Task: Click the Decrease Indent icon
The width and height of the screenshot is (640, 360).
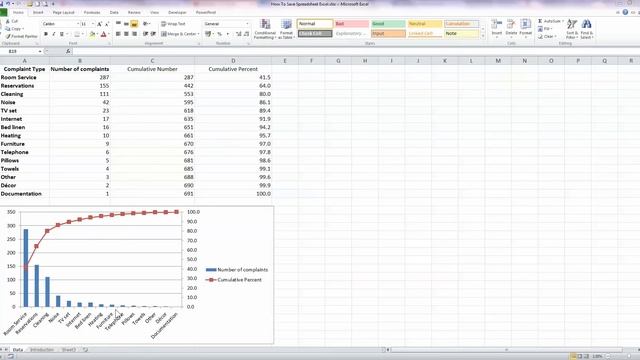Action: 145,34
